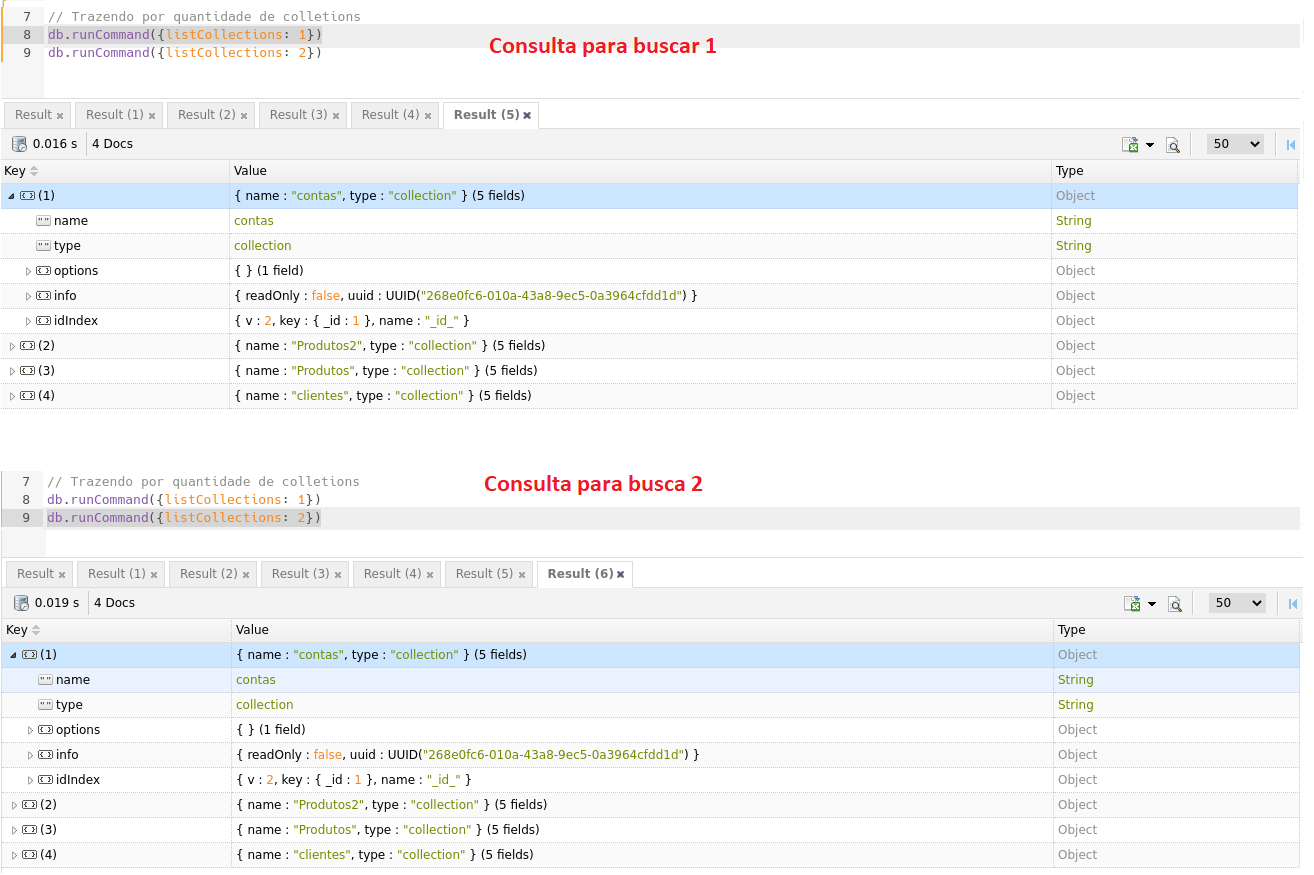Expand the idIndex field in the 0.019 s results
This screenshot has height=875, width=1314.
point(31,780)
